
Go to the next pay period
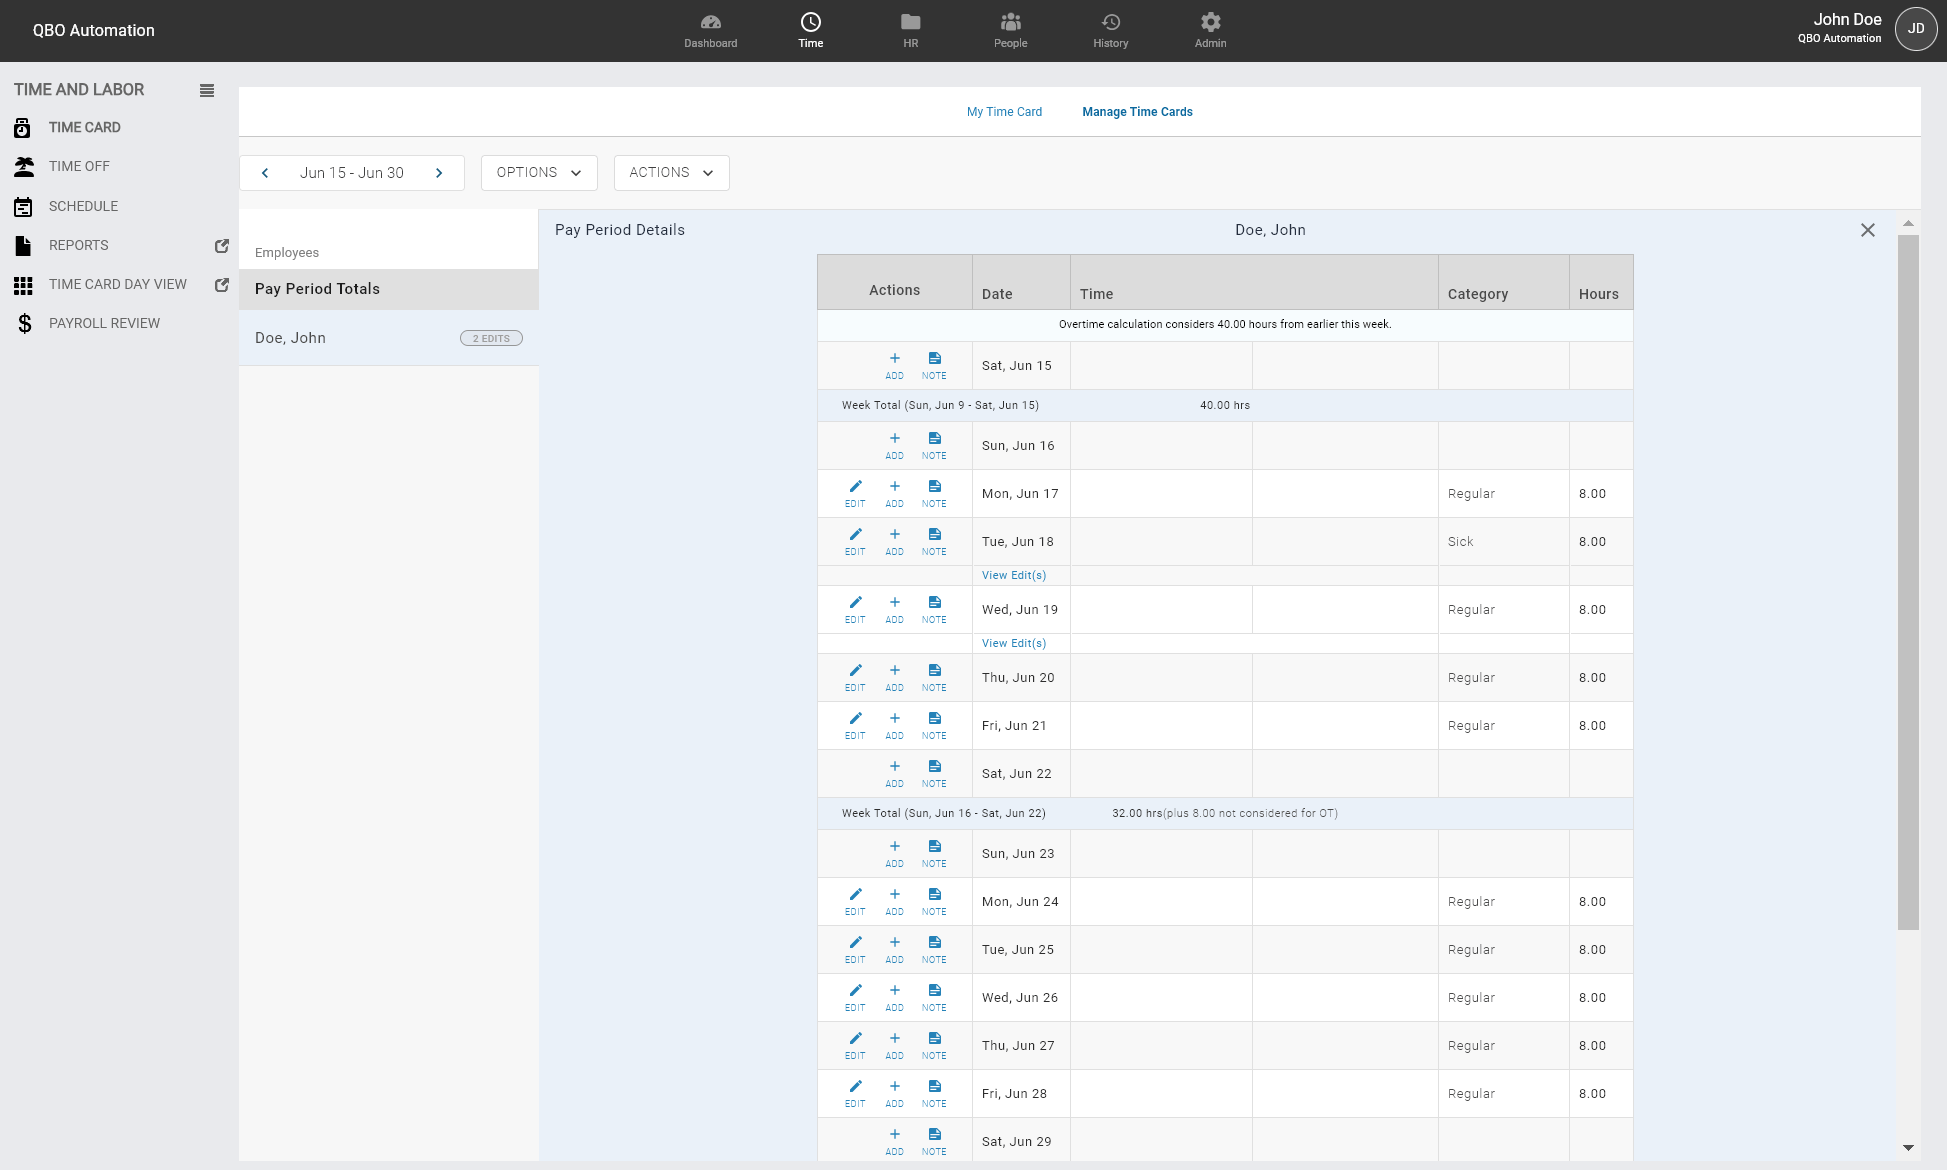[x=439, y=172]
